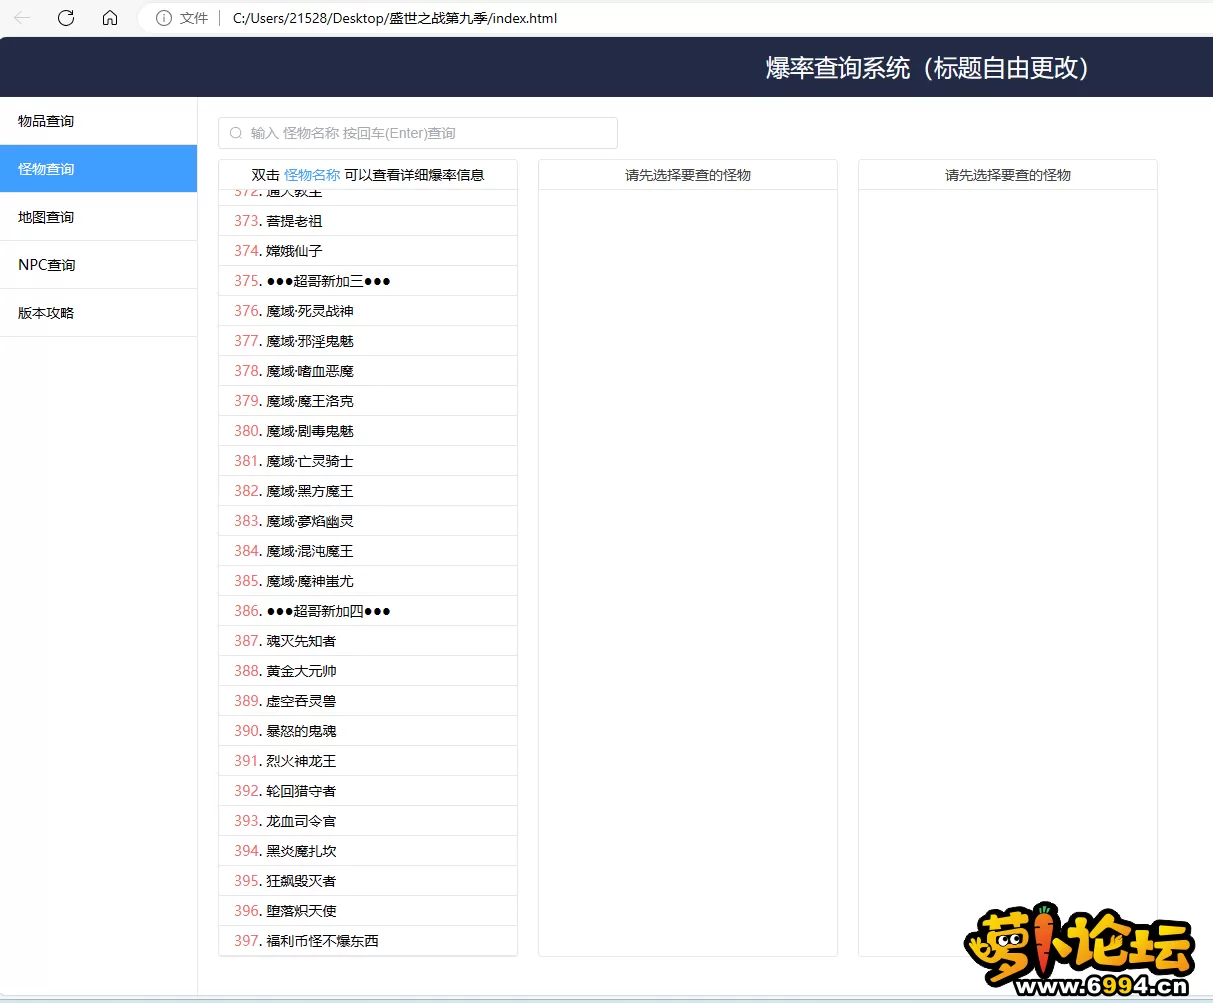Viewport: 1213px width, 1003px height.
Task: Select monster 381. 魔域·亡灵骑士
Action: [x=368, y=461]
